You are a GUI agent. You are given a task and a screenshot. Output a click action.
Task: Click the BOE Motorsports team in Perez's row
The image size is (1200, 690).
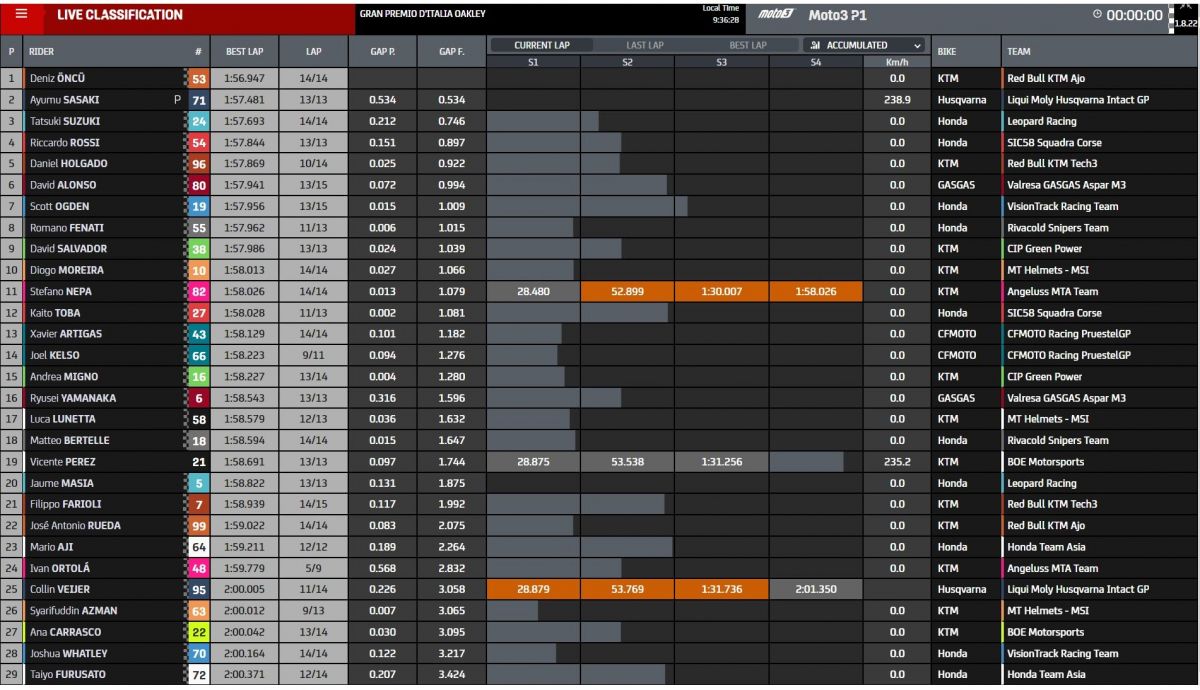[x=1045, y=462]
